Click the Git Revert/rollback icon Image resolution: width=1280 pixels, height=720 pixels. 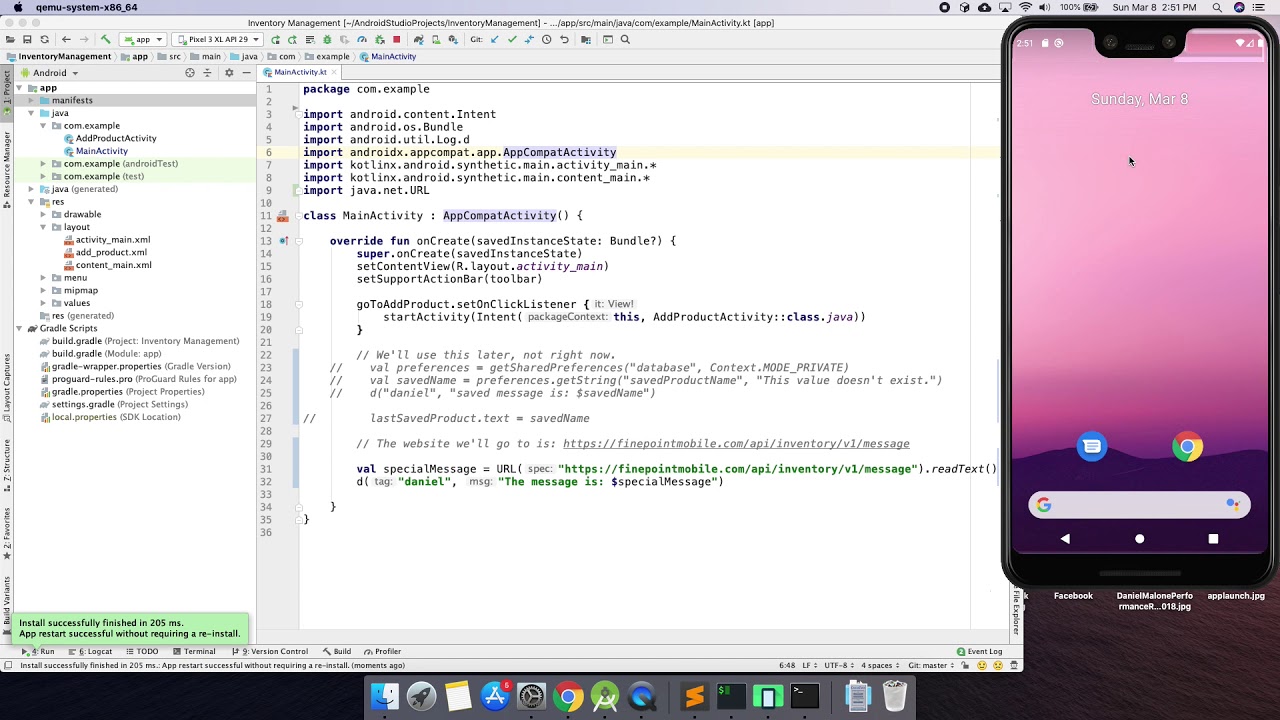pos(564,40)
